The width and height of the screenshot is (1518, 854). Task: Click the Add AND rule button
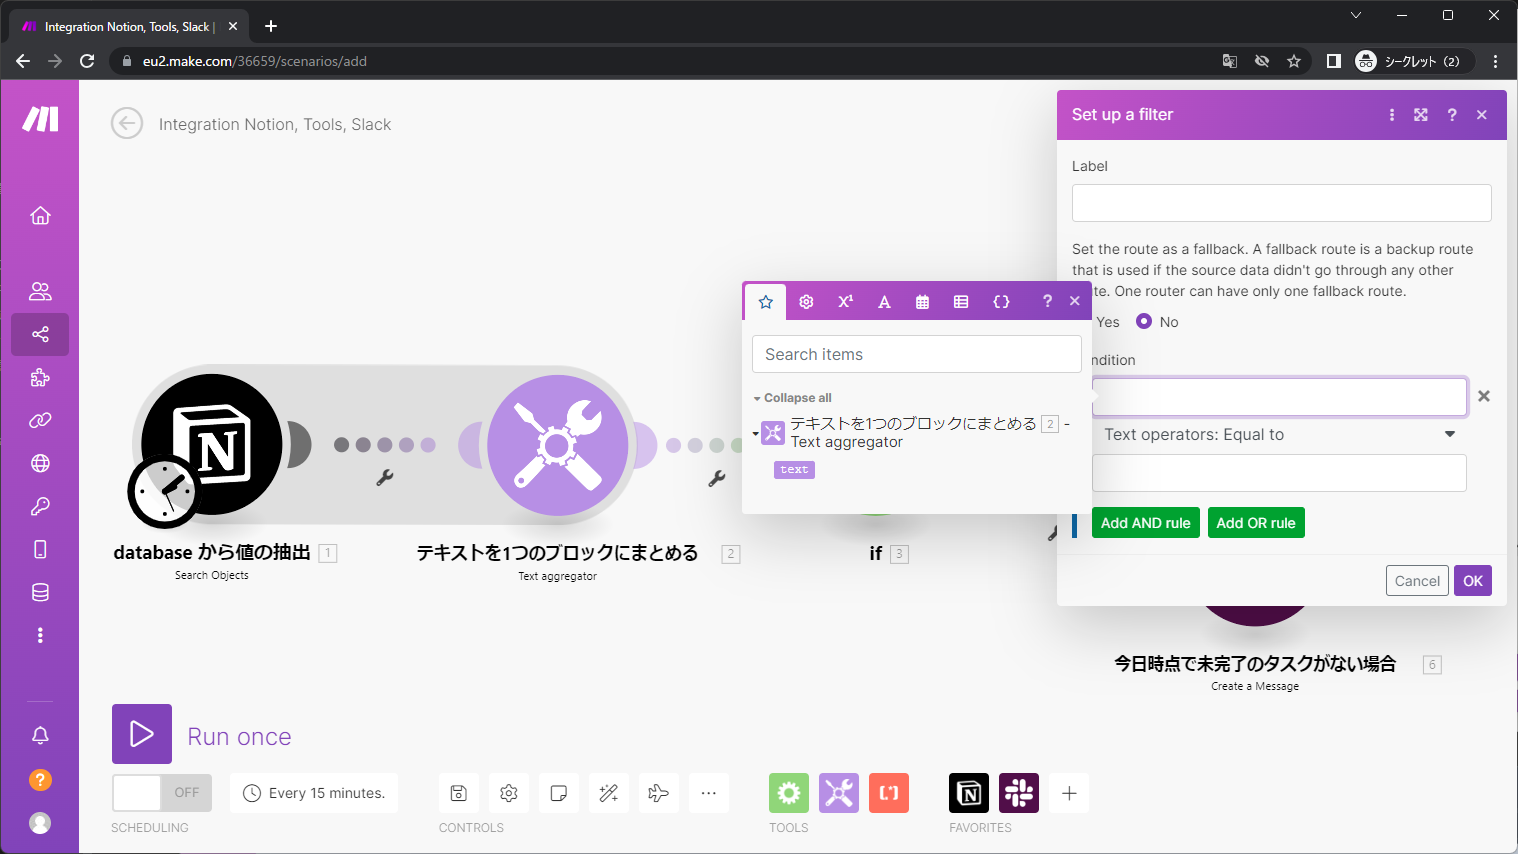click(1145, 522)
